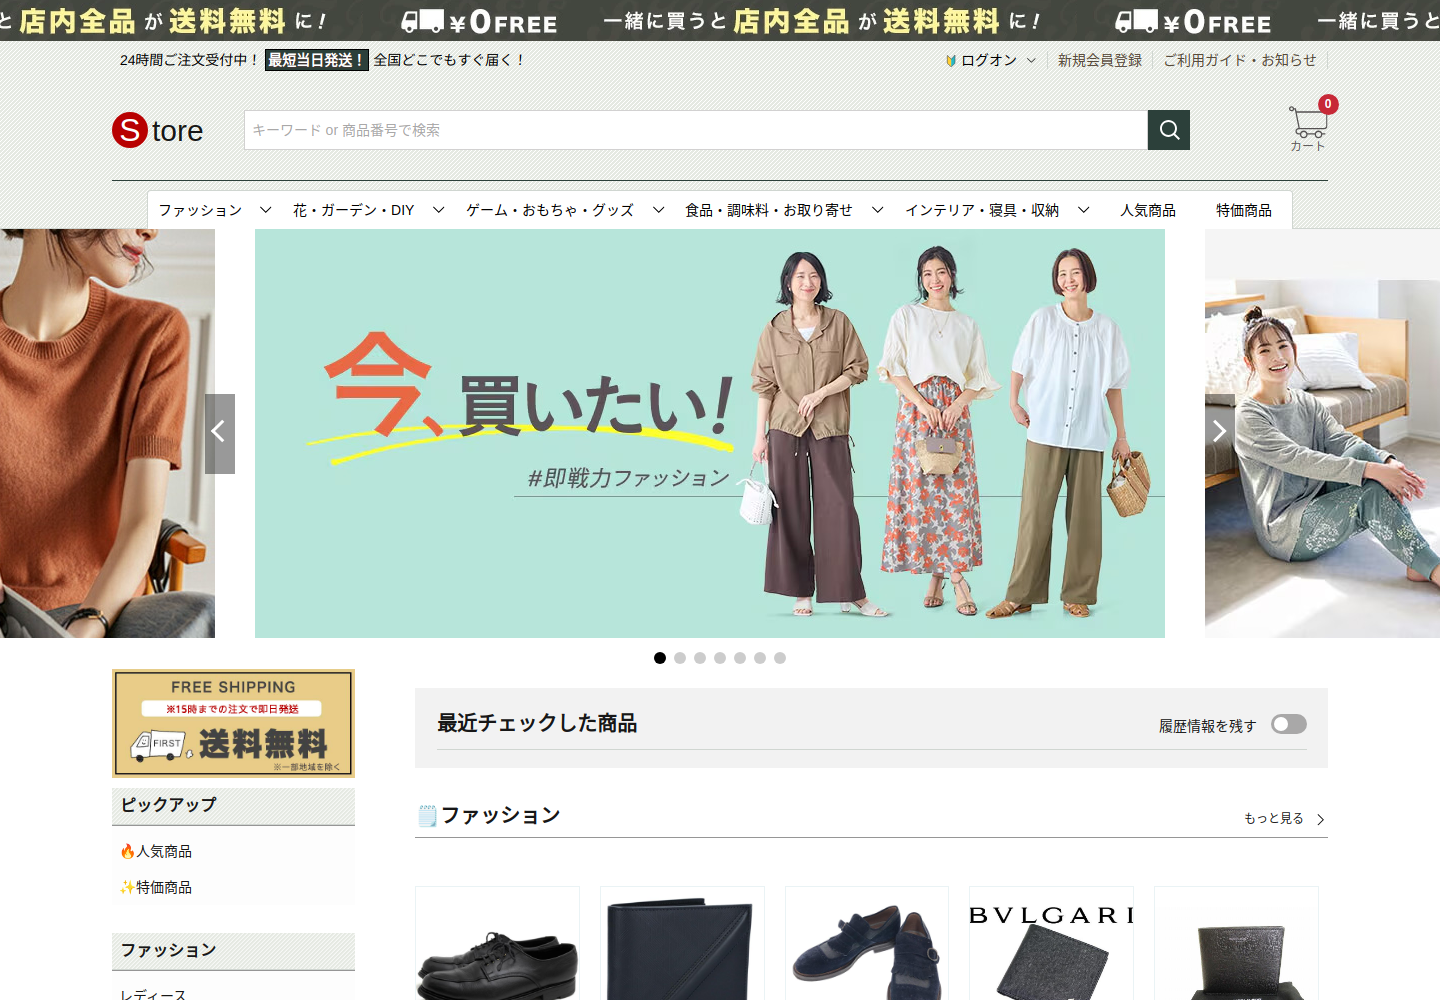Image resolution: width=1440 pixels, height=1000 pixels.
Task: Open 人気商品 in the navigation bar
Action: coord(1148,210)
